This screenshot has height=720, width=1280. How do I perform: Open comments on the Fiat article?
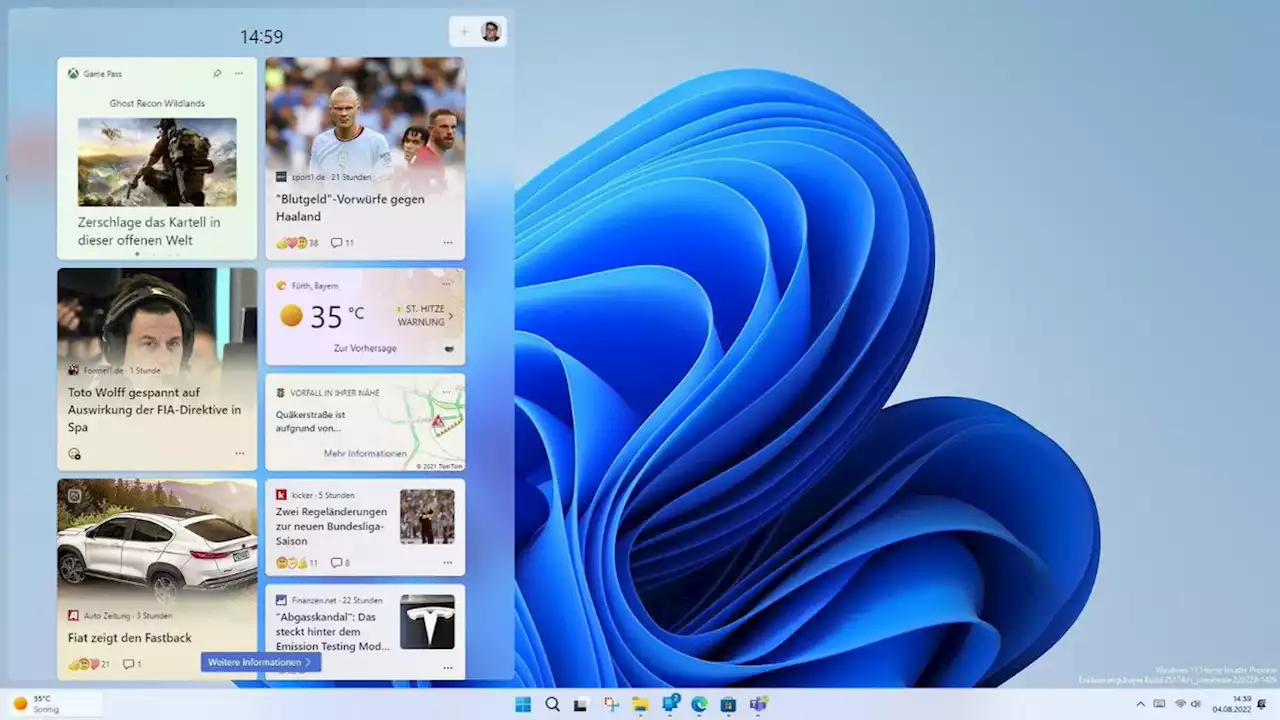(x=132, y=664)
